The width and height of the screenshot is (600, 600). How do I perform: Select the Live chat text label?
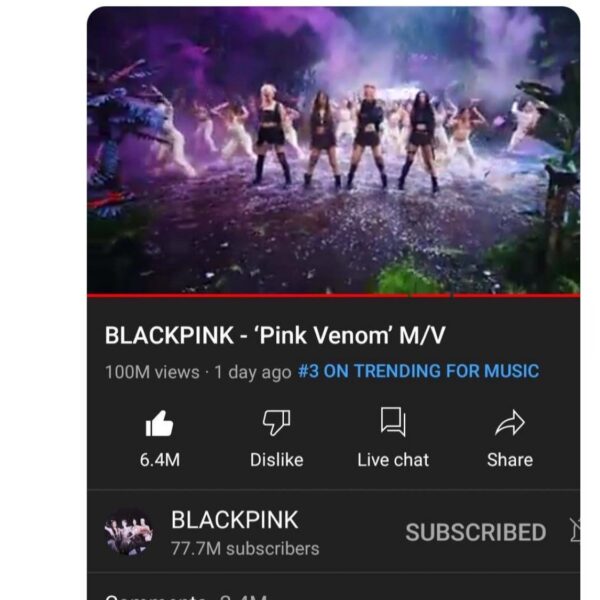[x=393, y=460]
